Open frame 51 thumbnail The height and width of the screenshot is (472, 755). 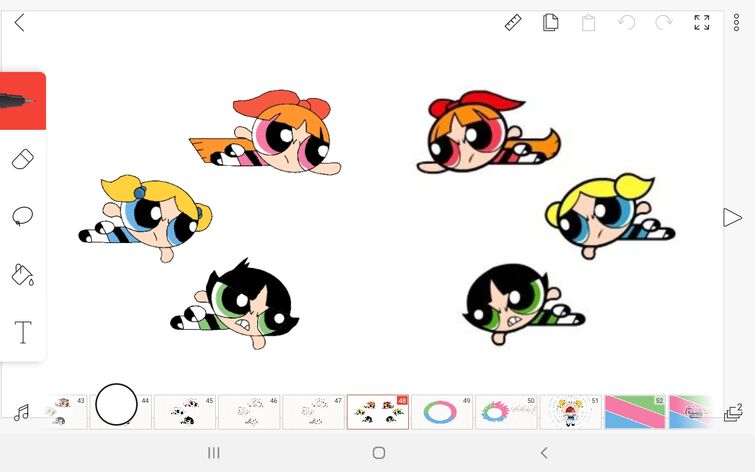click(571, 412)
